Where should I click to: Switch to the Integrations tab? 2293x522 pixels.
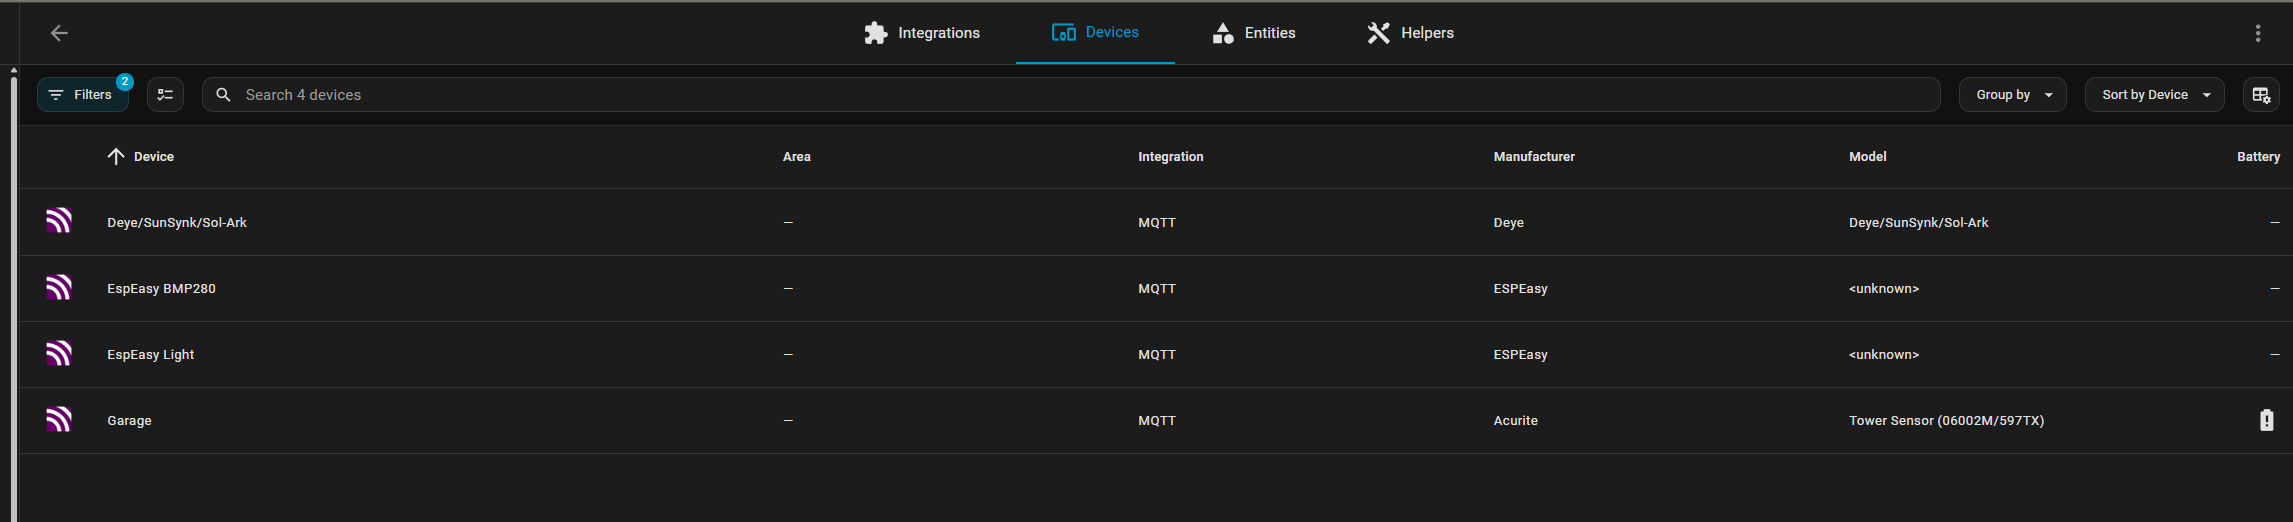pyautogui.click(x=922, y=33)
